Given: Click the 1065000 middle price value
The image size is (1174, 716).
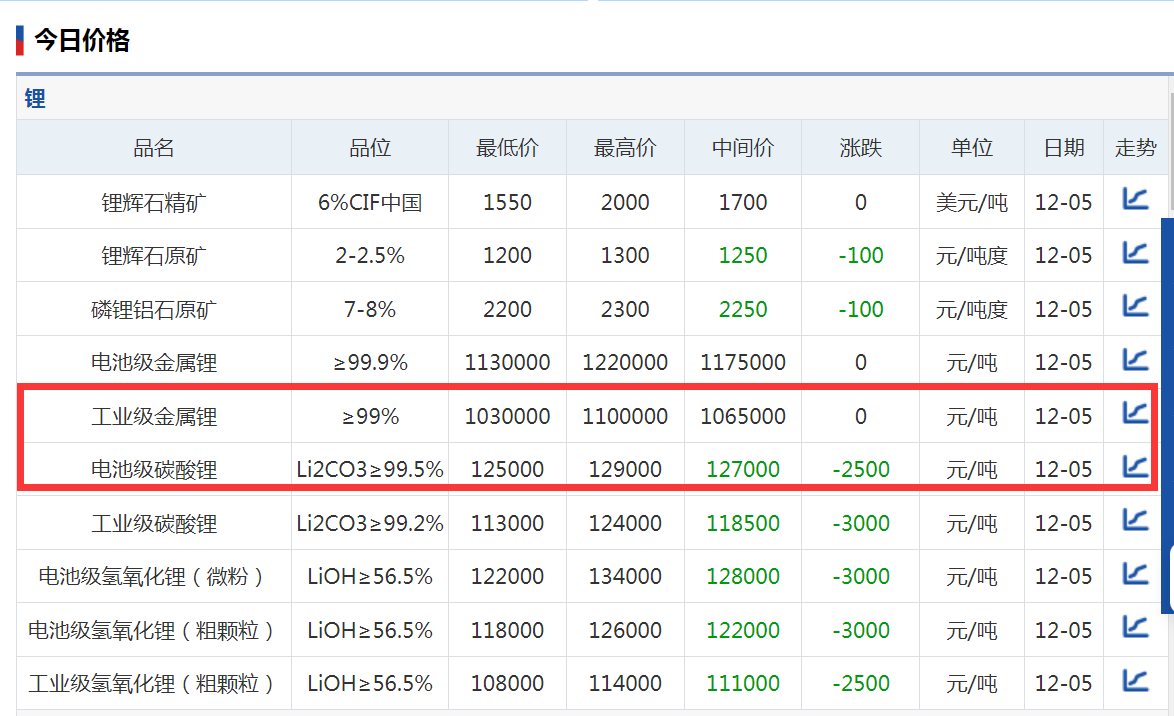Looking at the screenshot, I should pos(743,417).
